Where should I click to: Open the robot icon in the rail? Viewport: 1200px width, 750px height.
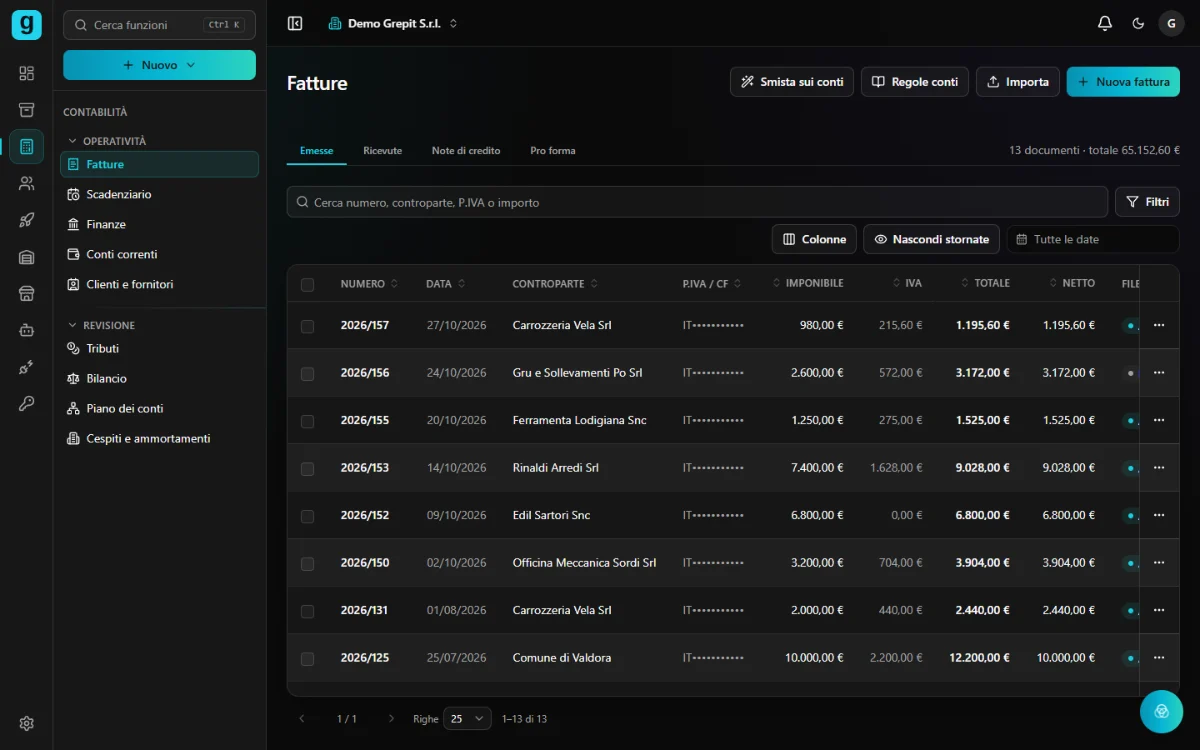26,330
